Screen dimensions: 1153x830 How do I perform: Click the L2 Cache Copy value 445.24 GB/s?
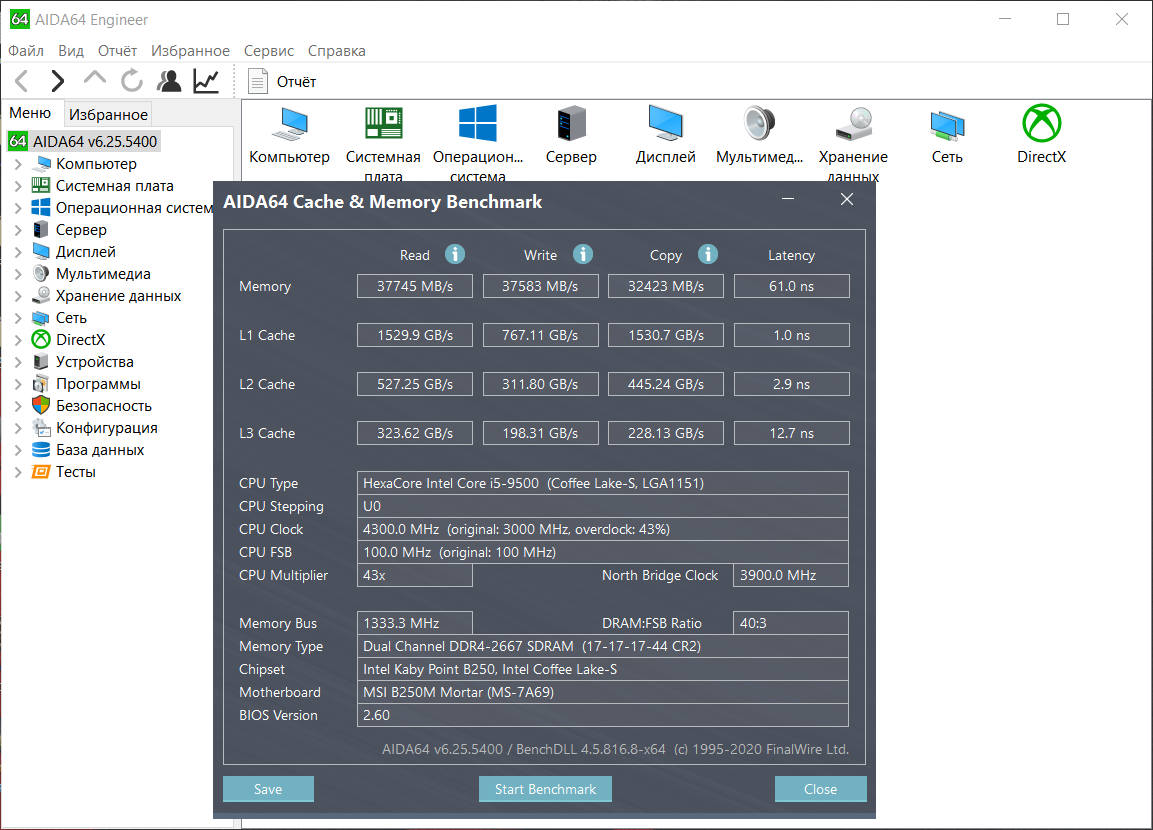[665, 384]
